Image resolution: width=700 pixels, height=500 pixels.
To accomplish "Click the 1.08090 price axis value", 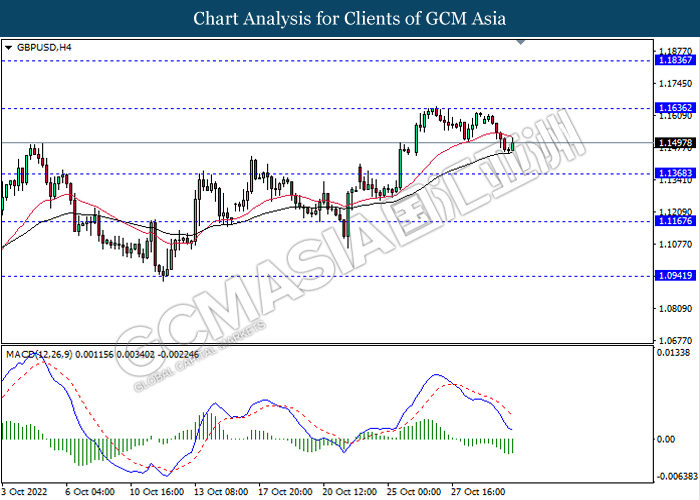I will 675,308.
